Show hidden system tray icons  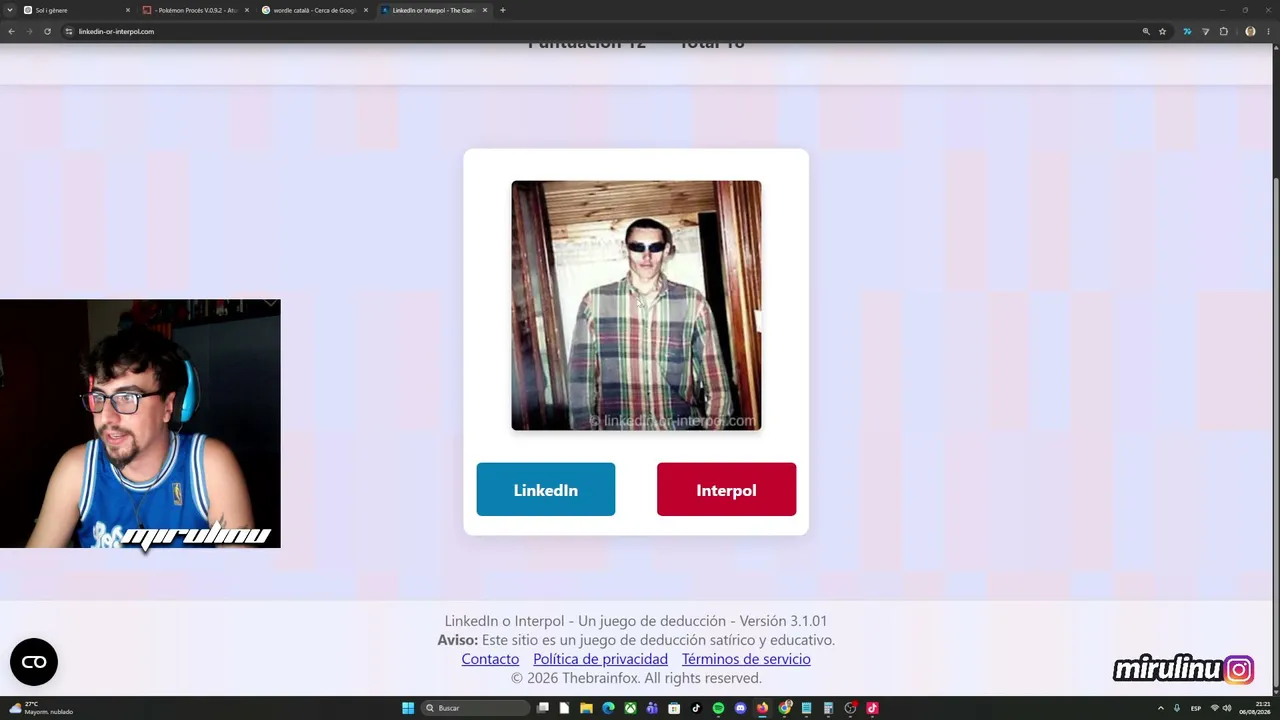pyautogui.click(x=1160, y=708)
